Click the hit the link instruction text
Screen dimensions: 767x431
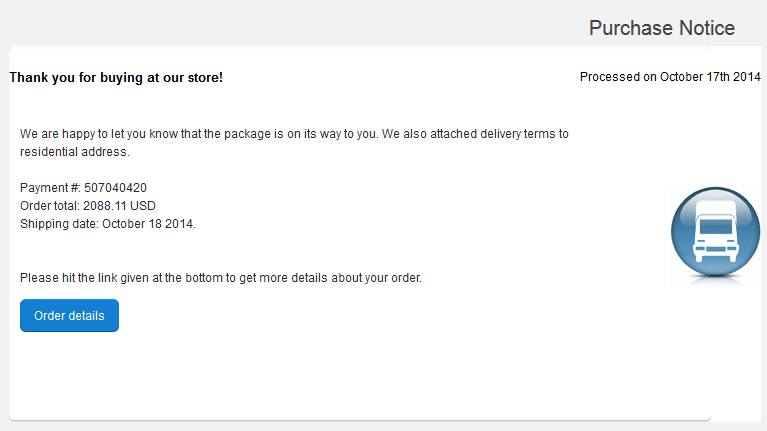(x=221, y=278)
